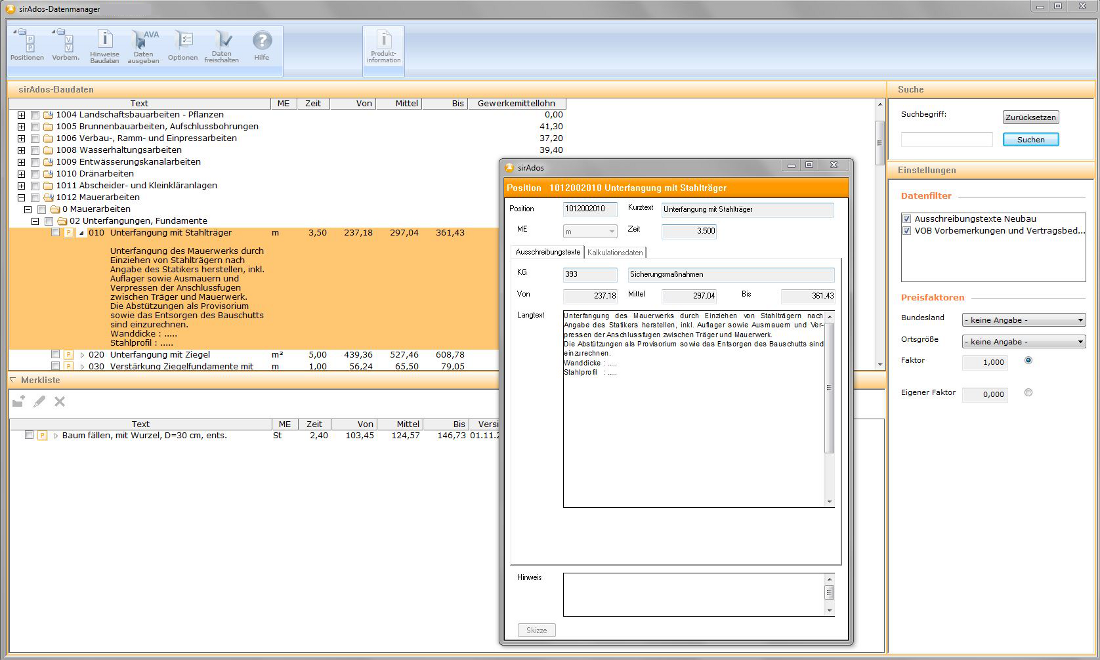Click the Suchen button
The width and height of the screenshot is (1100, 660).
click(x=1030, y=140)
